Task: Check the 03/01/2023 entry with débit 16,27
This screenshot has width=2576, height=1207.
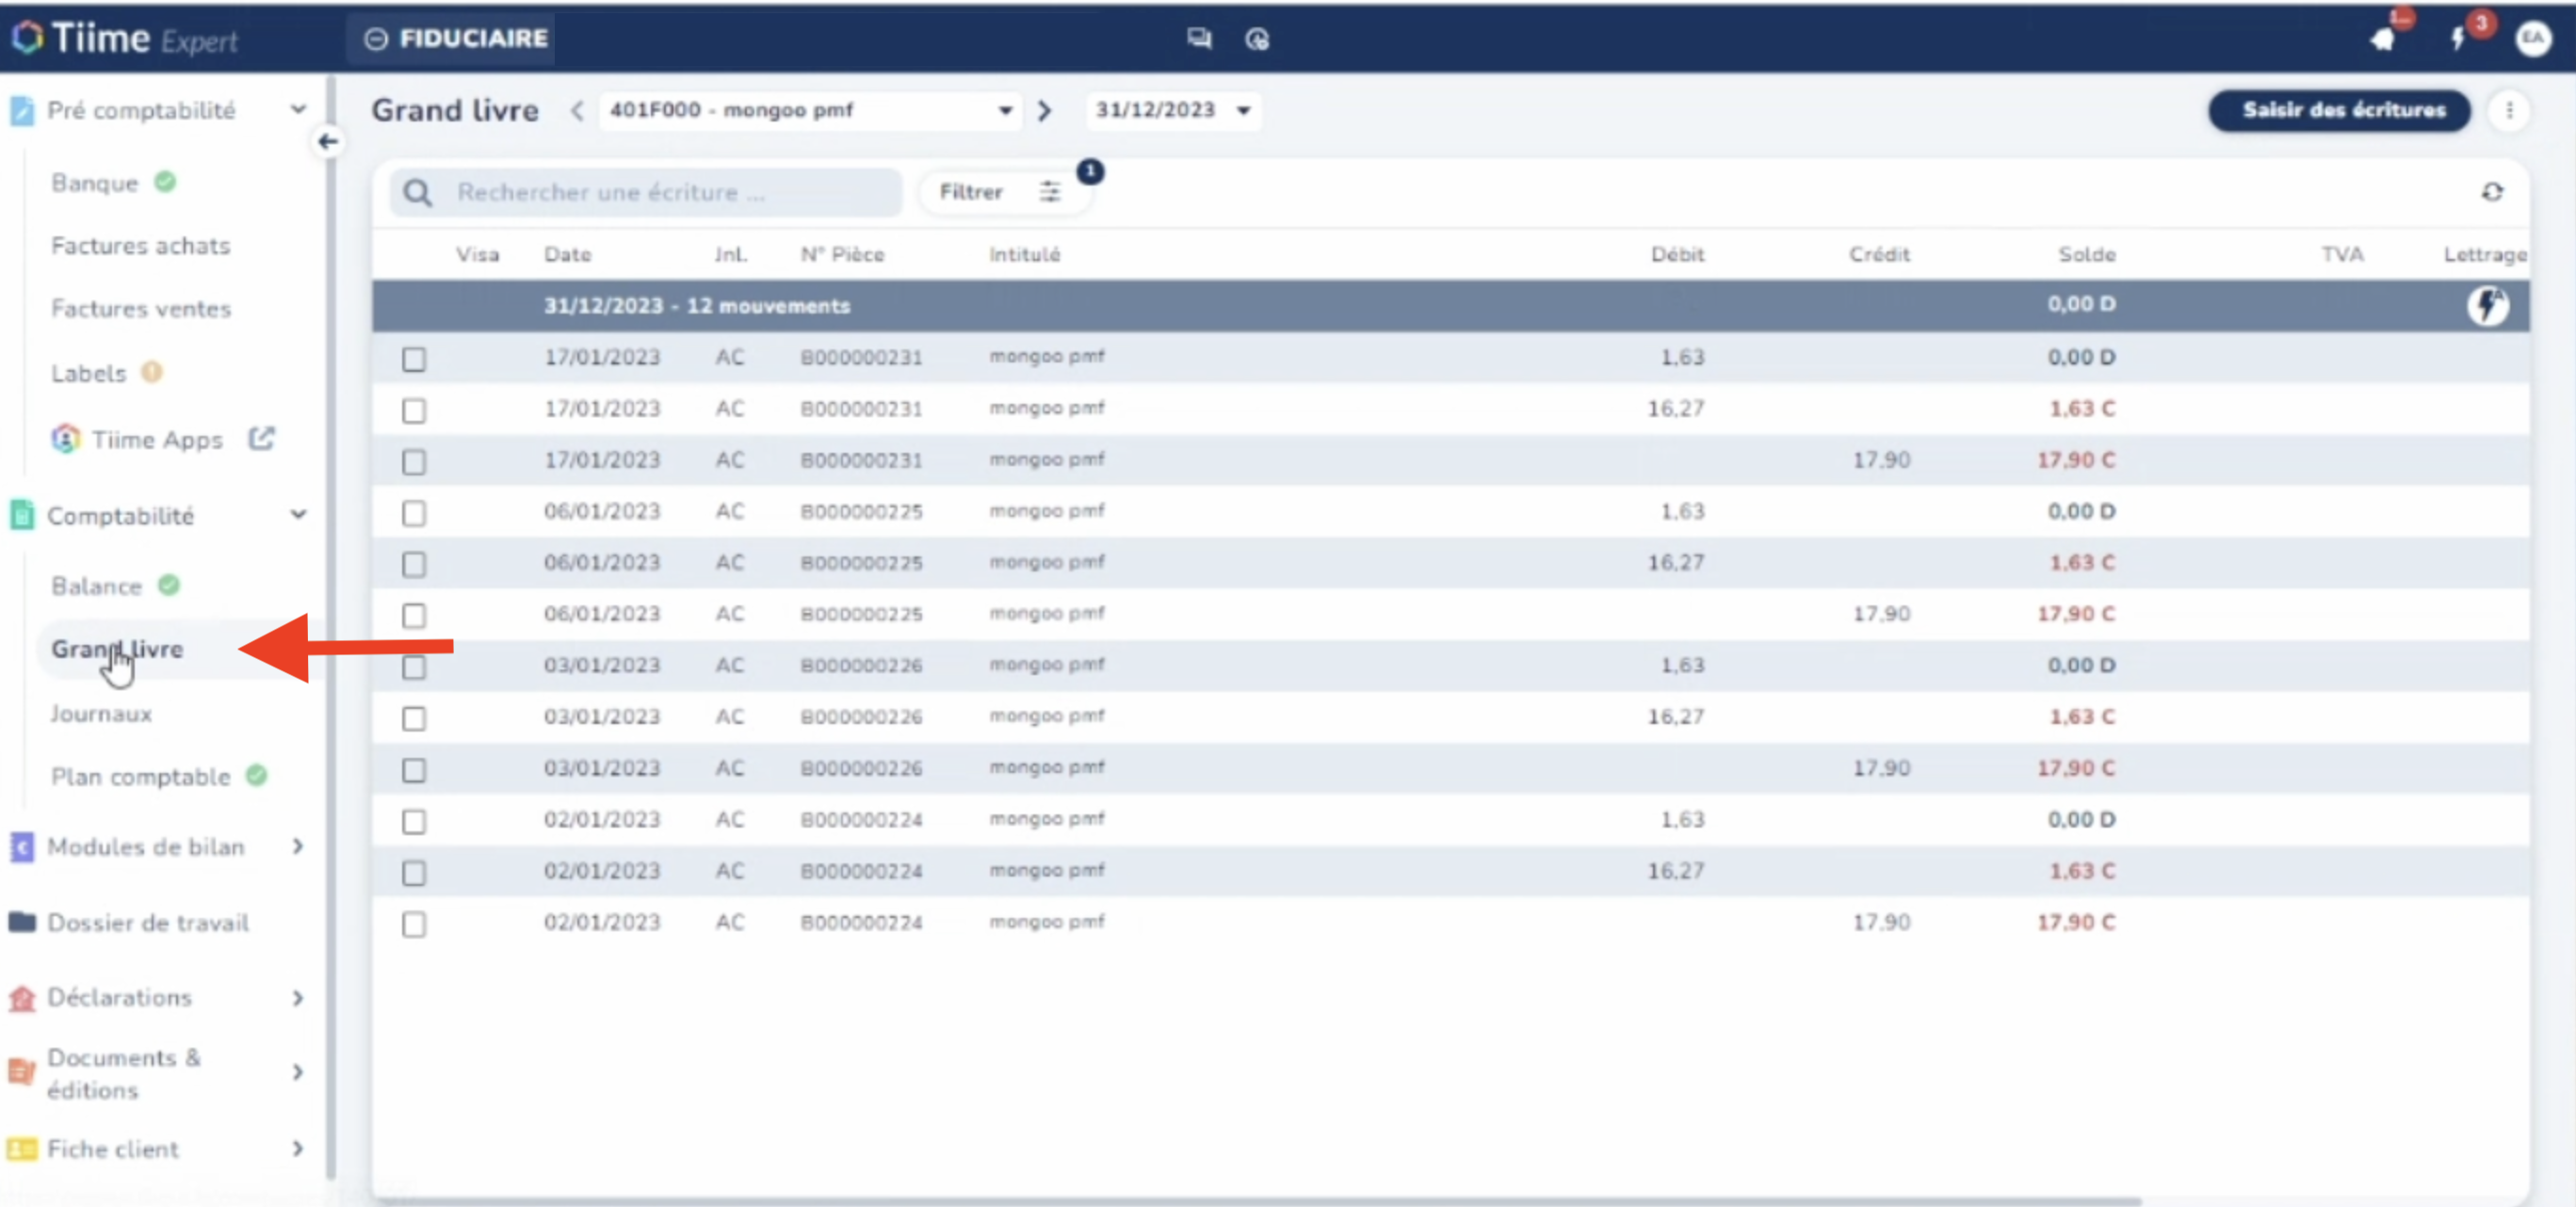Action: [x=414, y=718]
